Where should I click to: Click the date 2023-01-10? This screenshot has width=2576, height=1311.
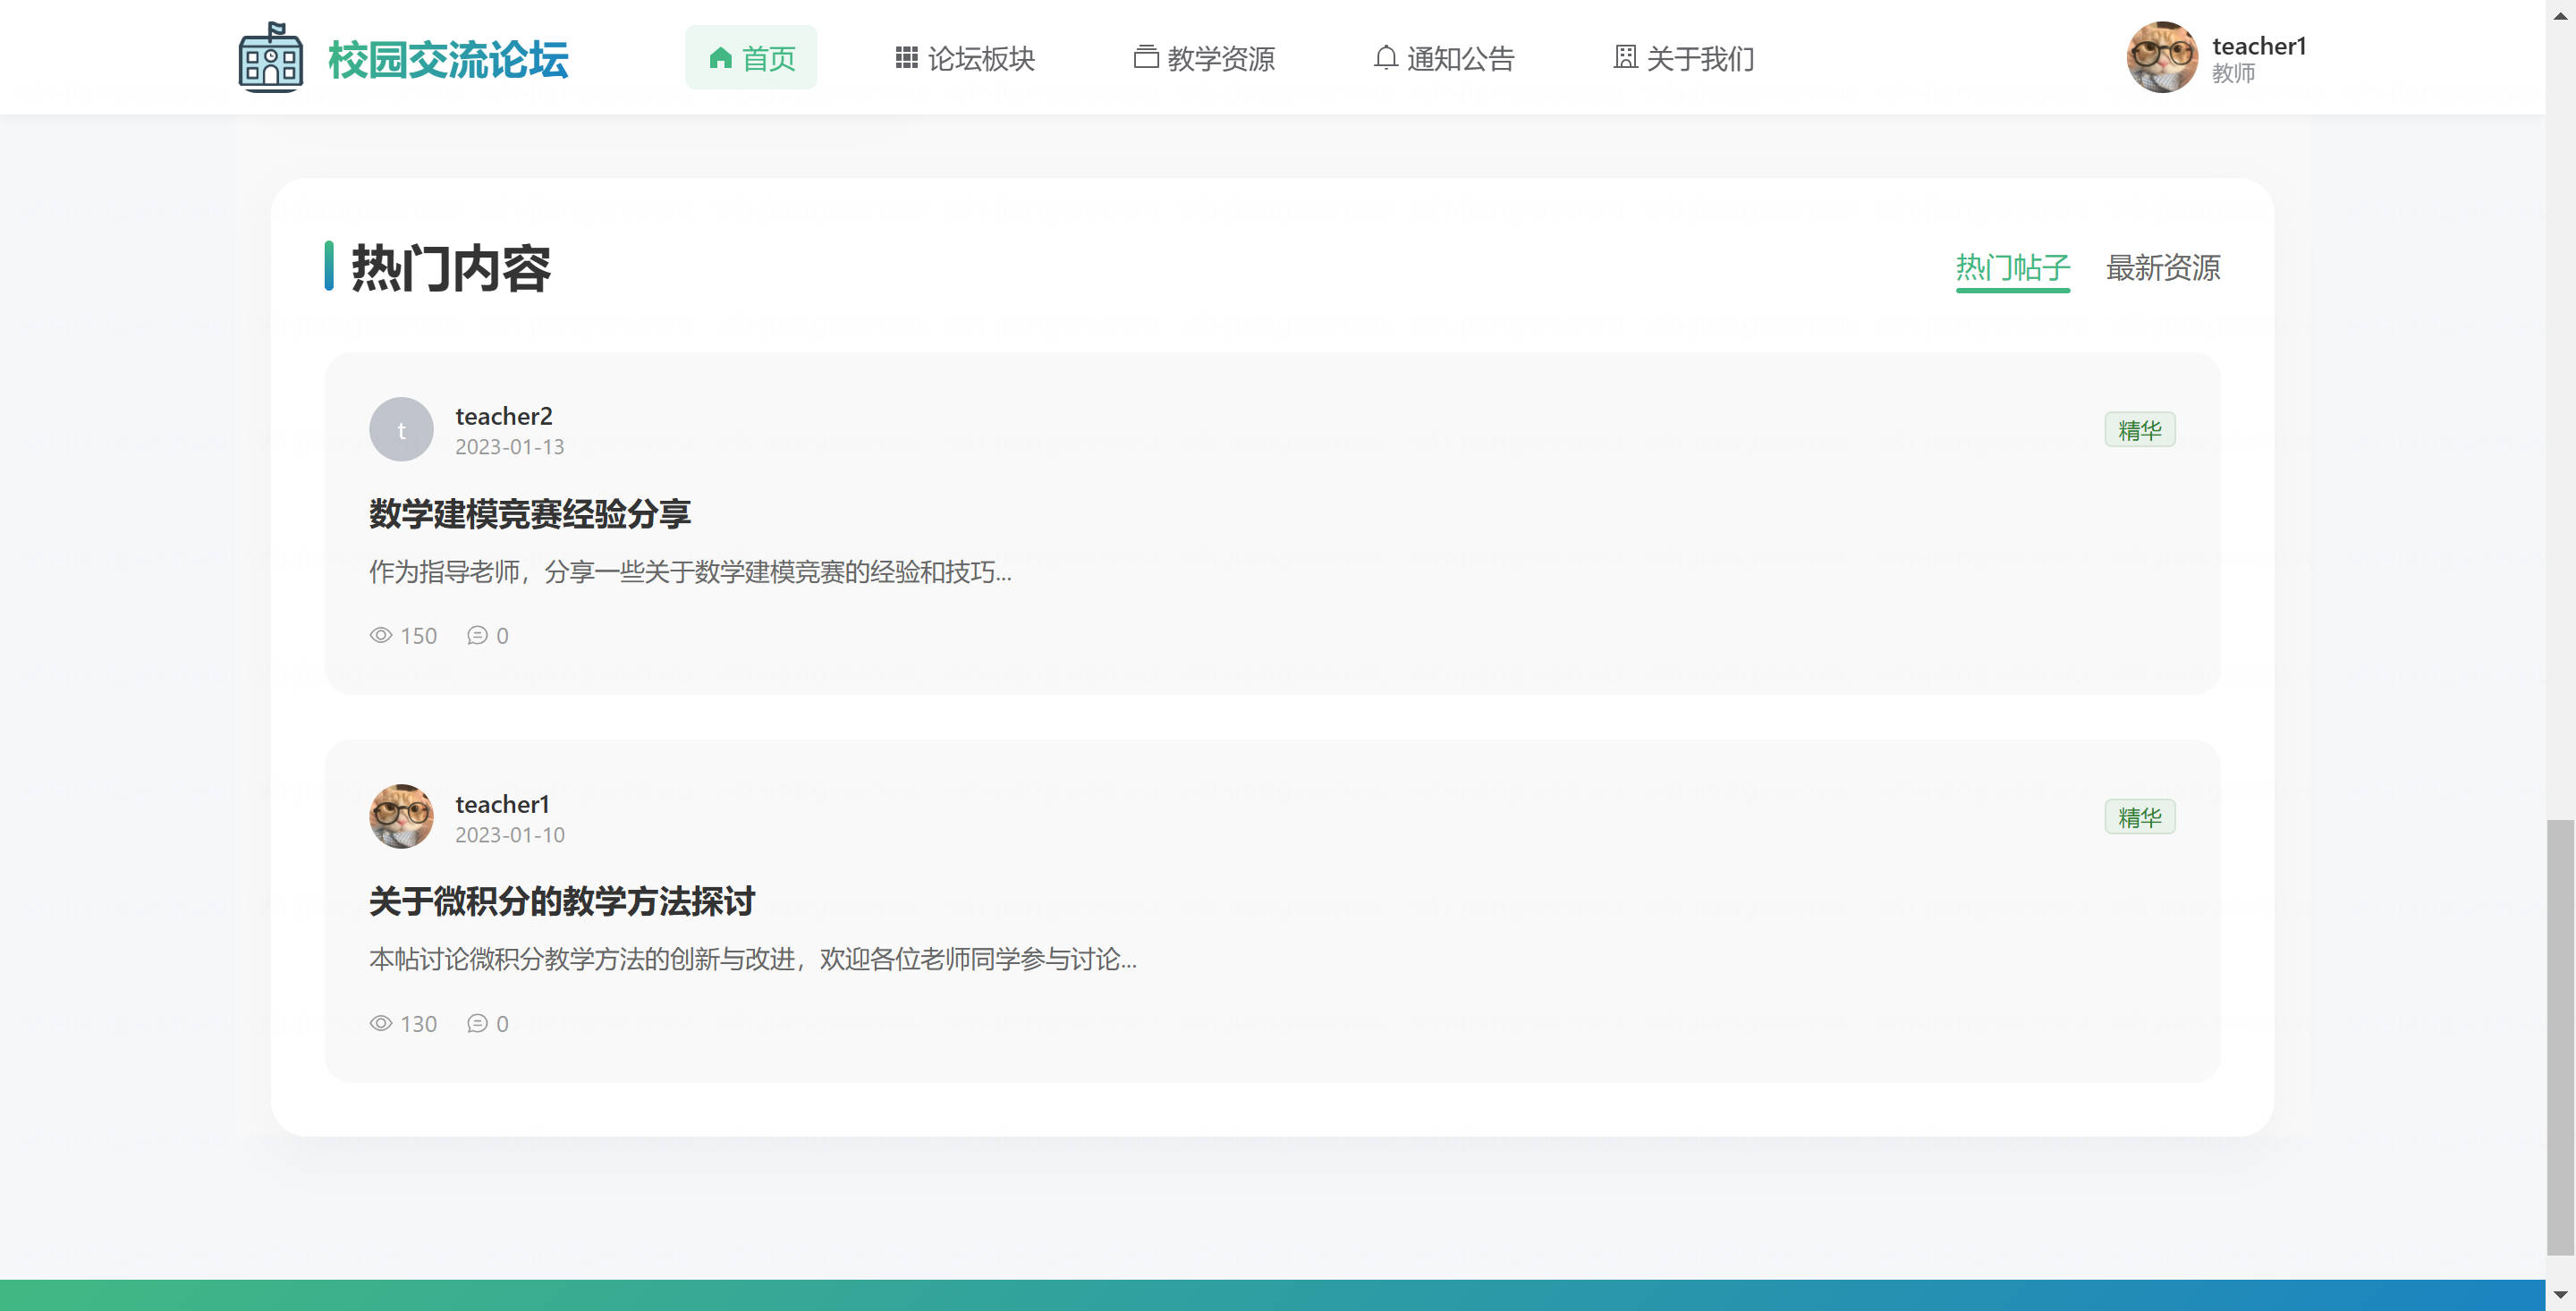(510, 835)
